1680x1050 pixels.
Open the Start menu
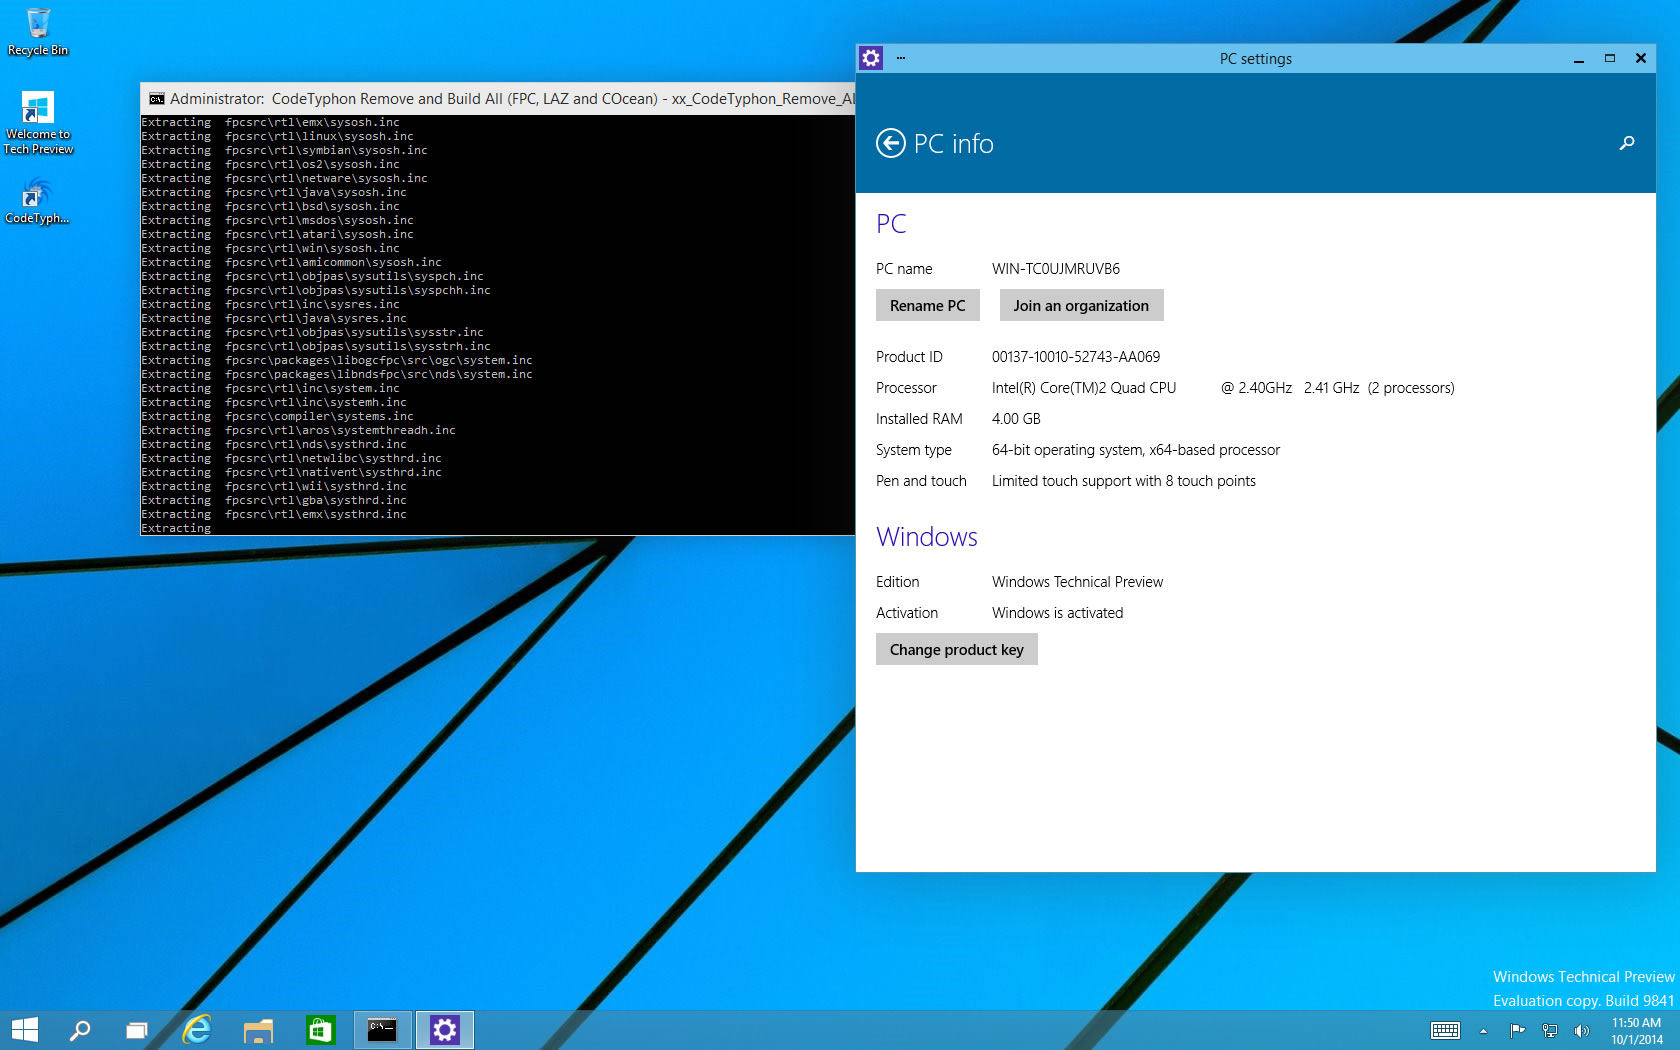(25, 1030)
